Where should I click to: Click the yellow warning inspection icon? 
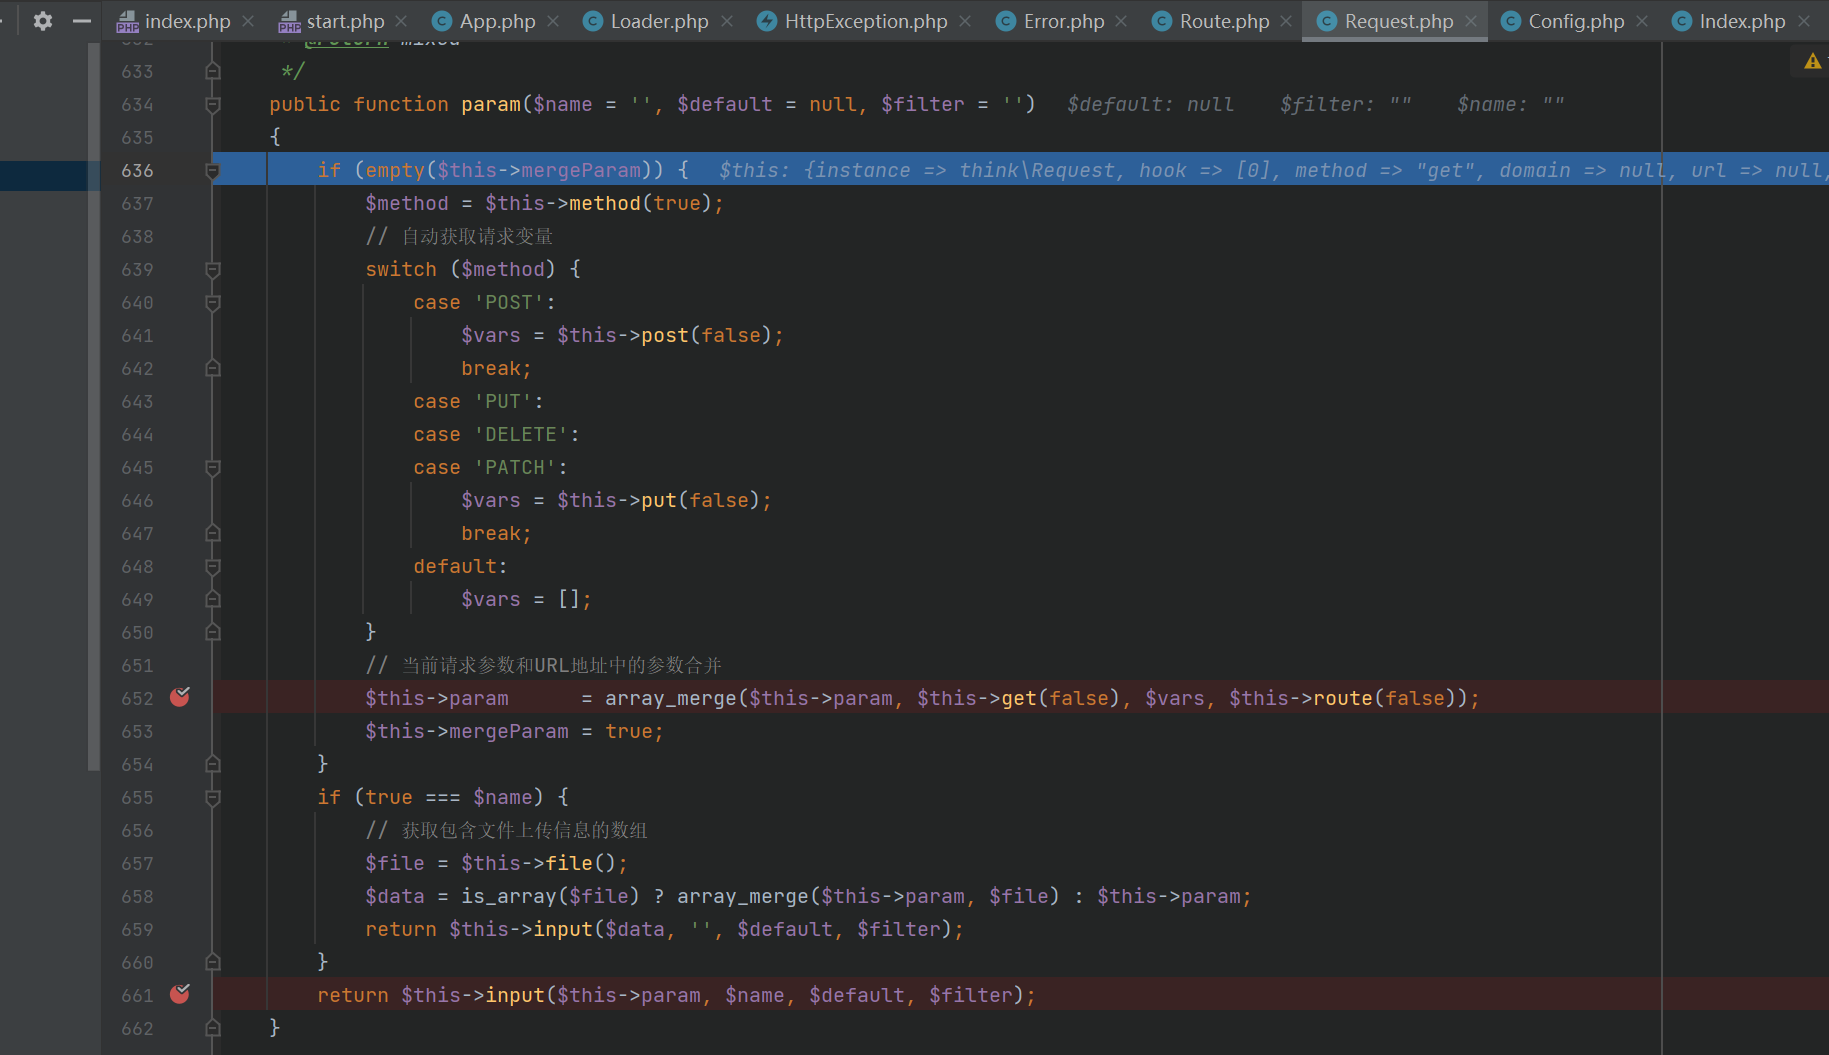click(1812, 61)
